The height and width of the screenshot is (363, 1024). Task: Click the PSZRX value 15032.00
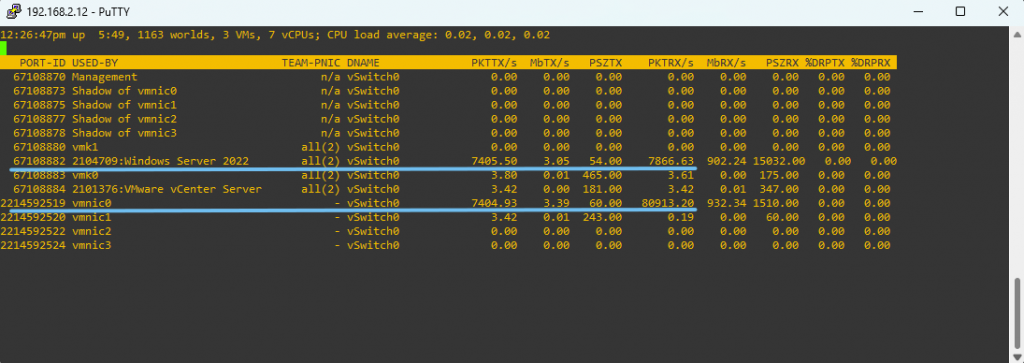click(x=779, y=161)
